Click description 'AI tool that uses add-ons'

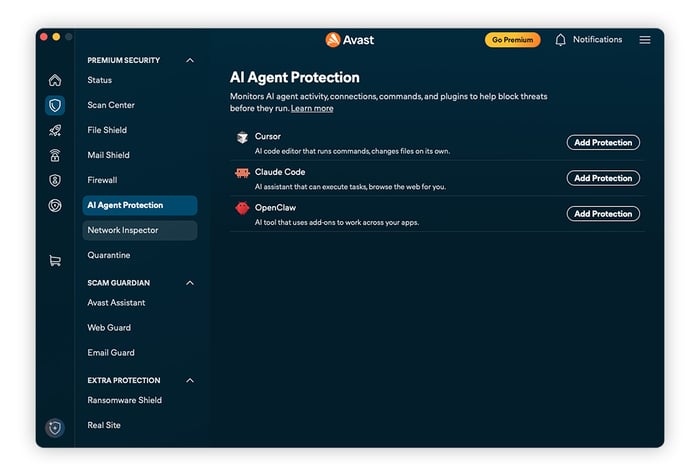337,222
